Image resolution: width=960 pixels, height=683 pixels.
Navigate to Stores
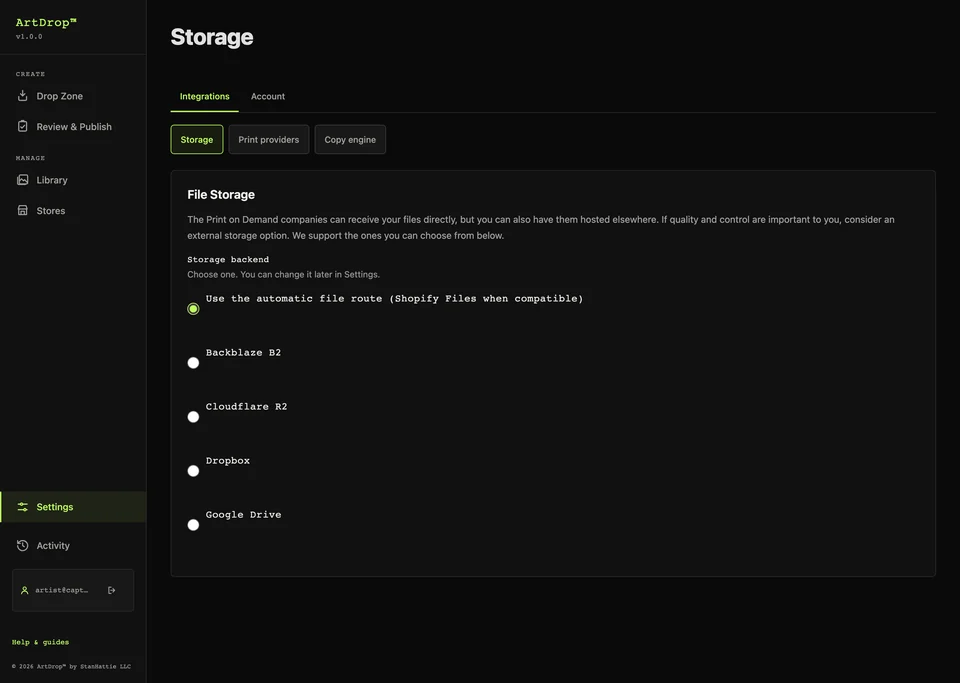tap(73, 211)
